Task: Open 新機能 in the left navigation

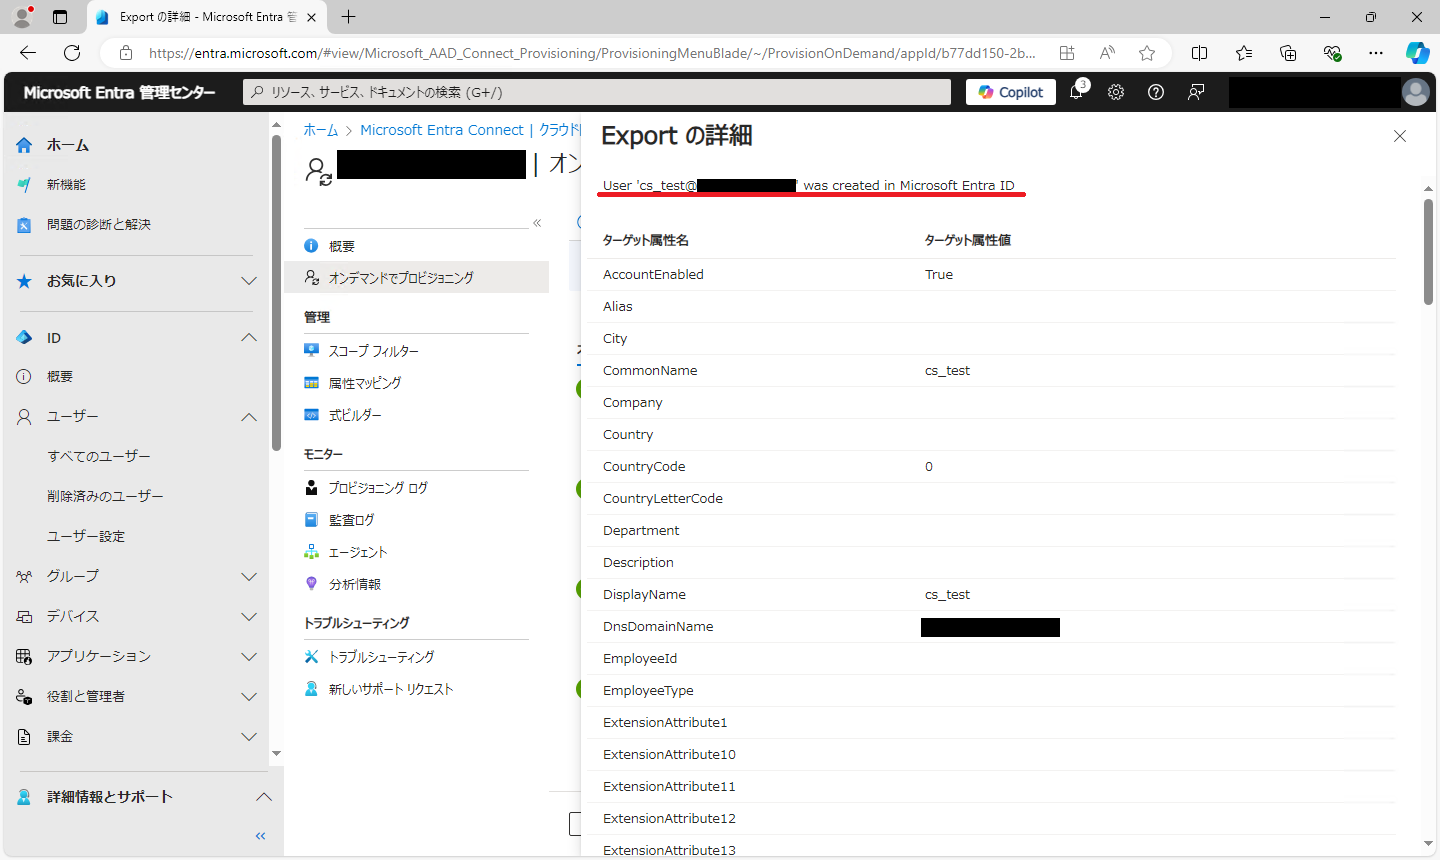Action: (x=66, y=185)
